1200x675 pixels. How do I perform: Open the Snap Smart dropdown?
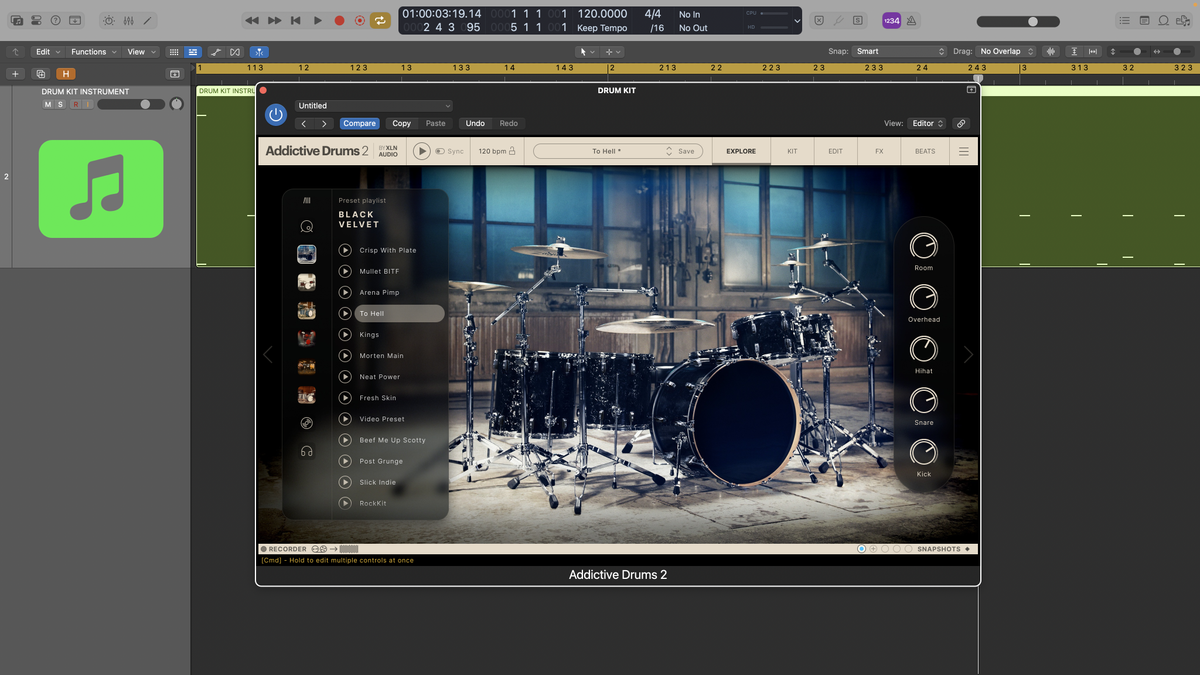point(899,51)
